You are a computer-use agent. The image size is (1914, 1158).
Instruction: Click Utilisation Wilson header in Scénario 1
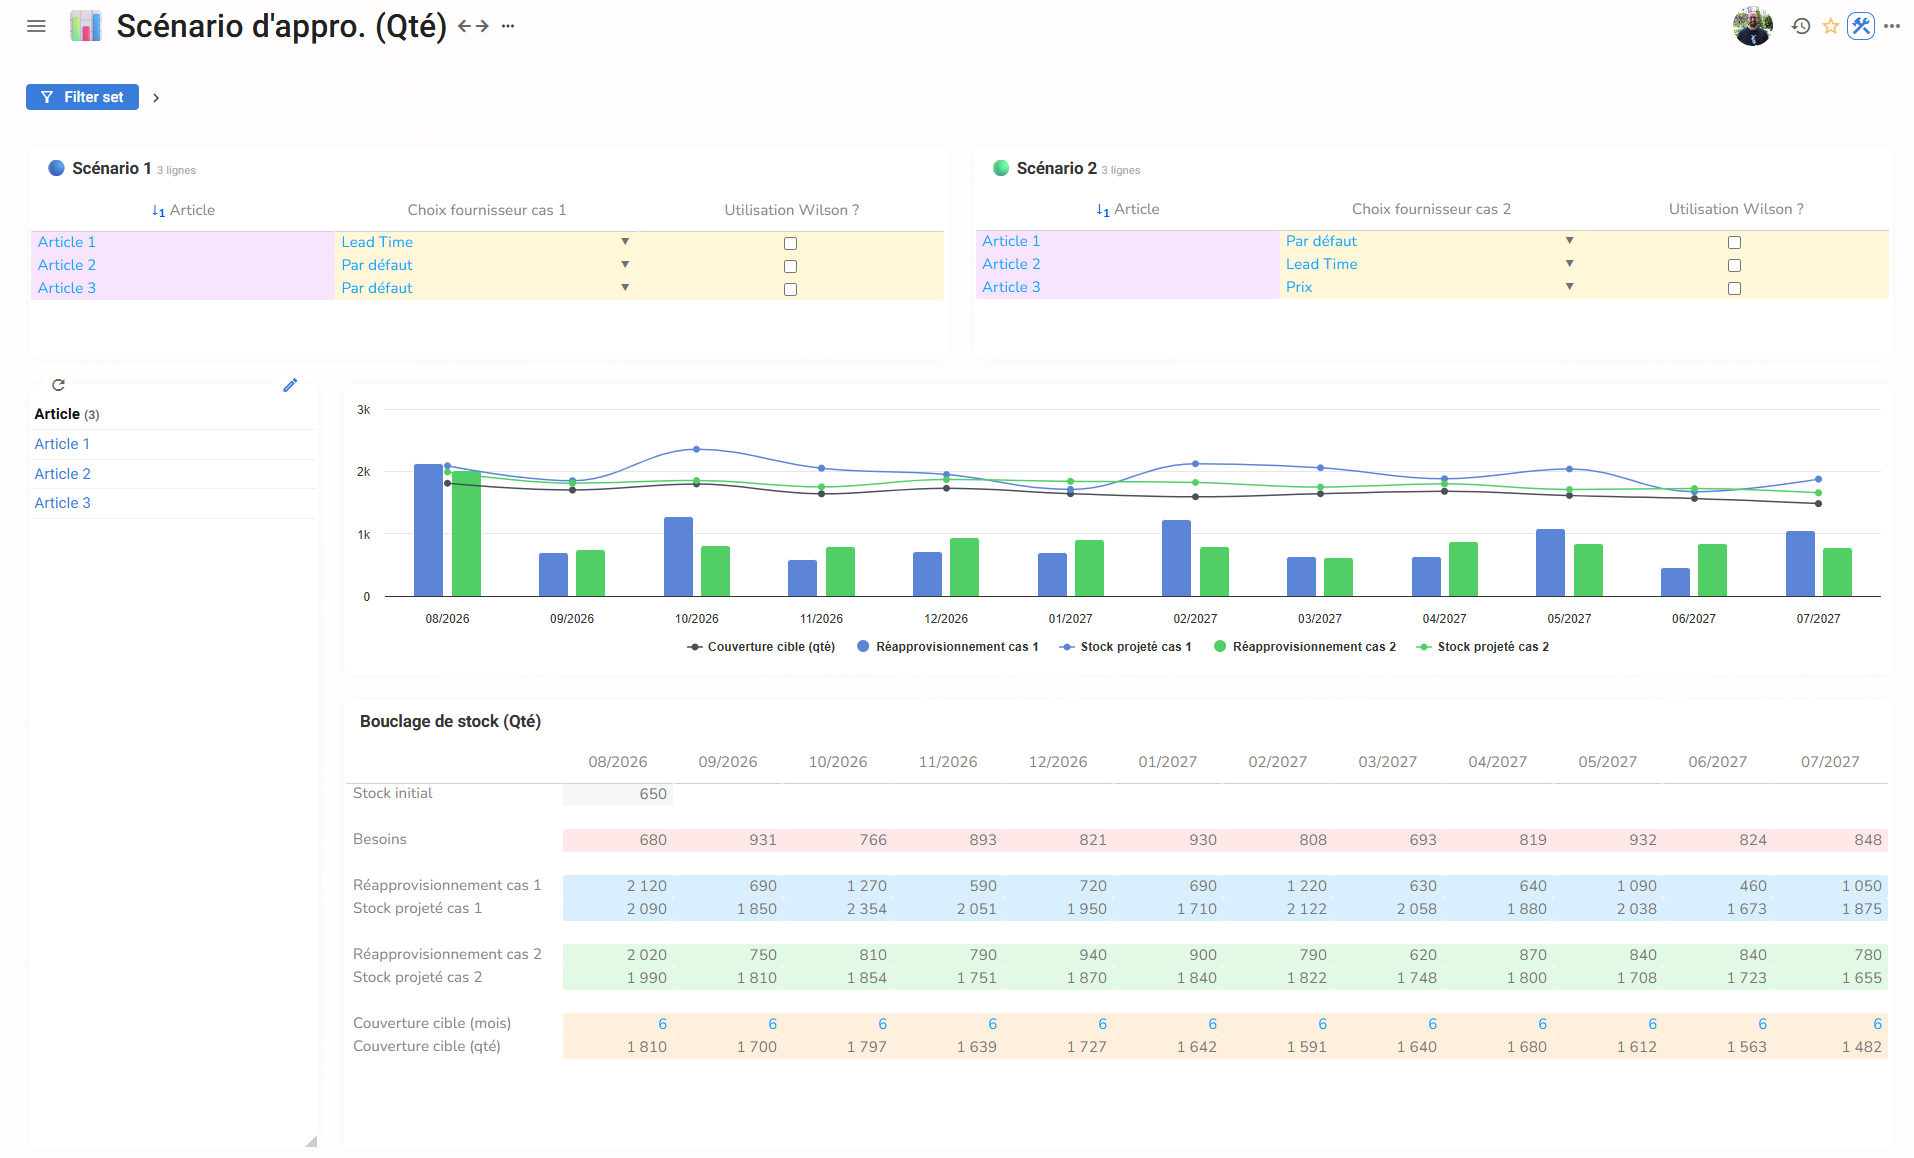[791, 210]
